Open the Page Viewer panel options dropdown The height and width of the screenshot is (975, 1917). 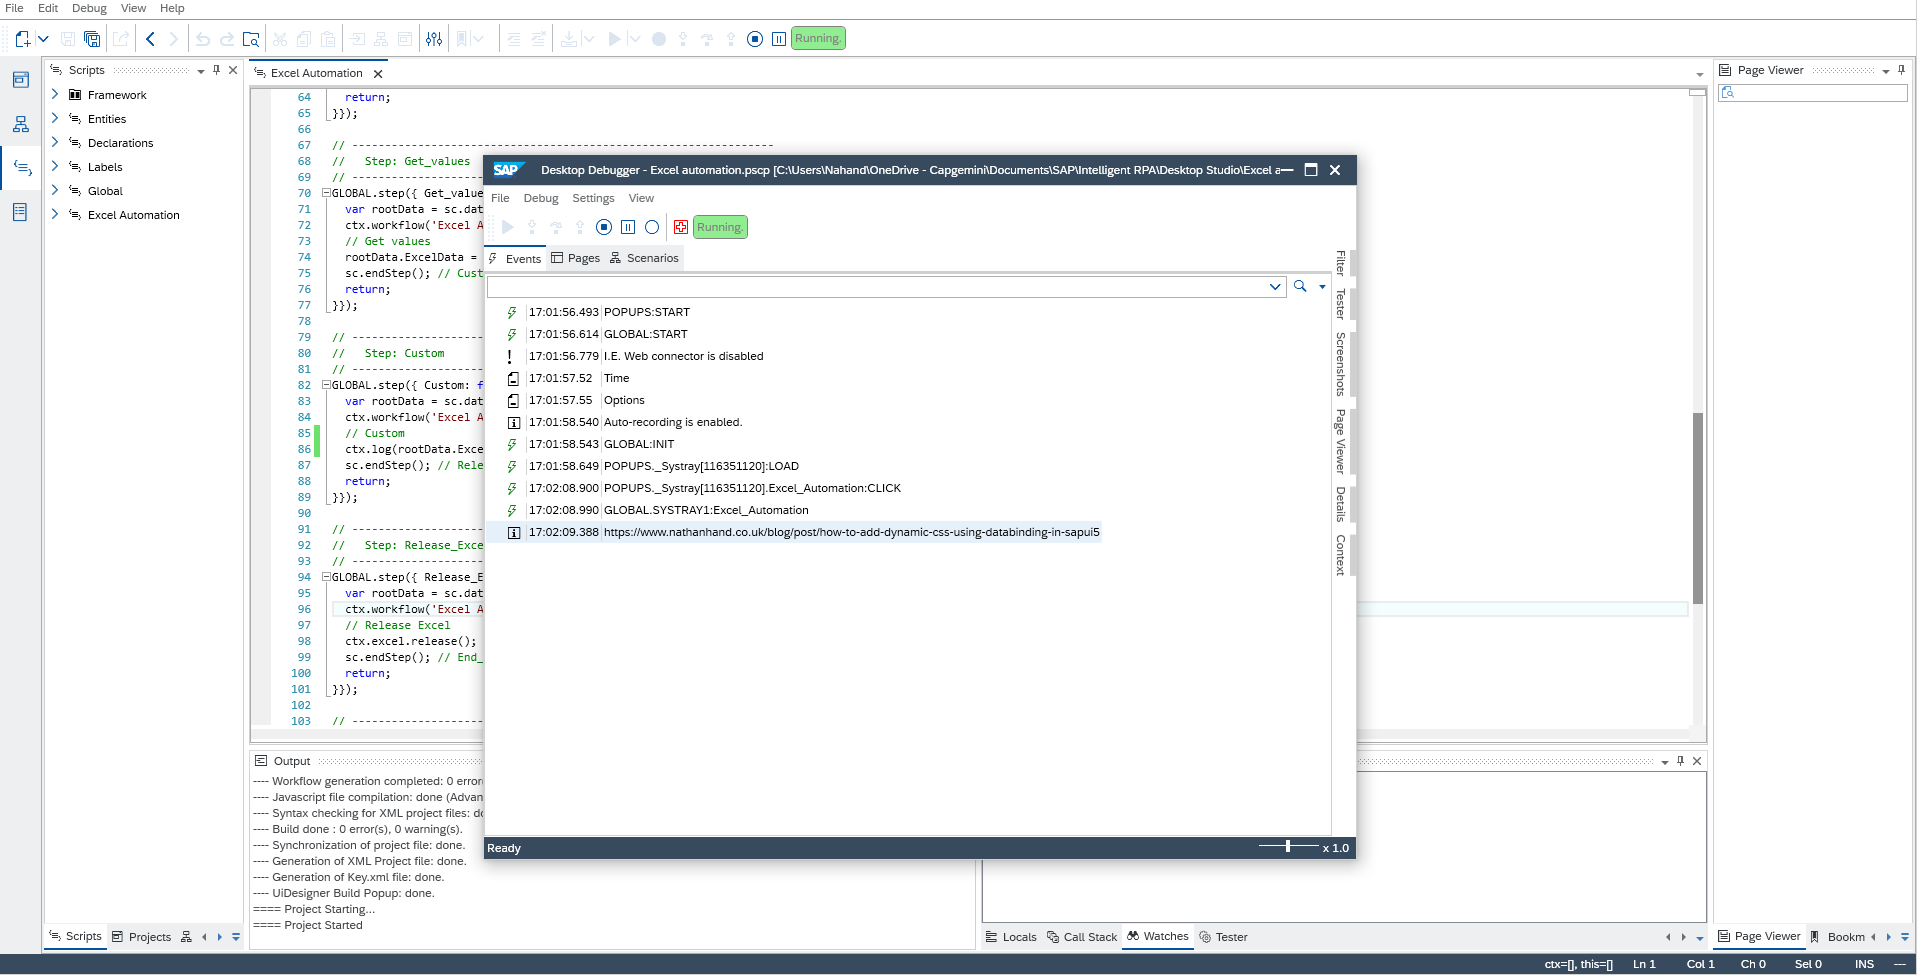coord(1886,71)
